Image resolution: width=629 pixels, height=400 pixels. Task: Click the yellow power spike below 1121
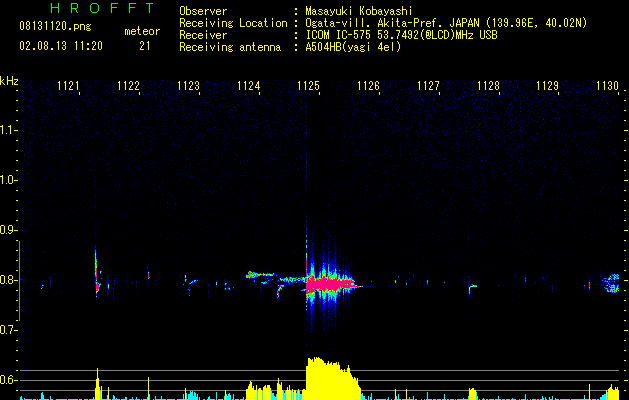click(x=97, y=383)
